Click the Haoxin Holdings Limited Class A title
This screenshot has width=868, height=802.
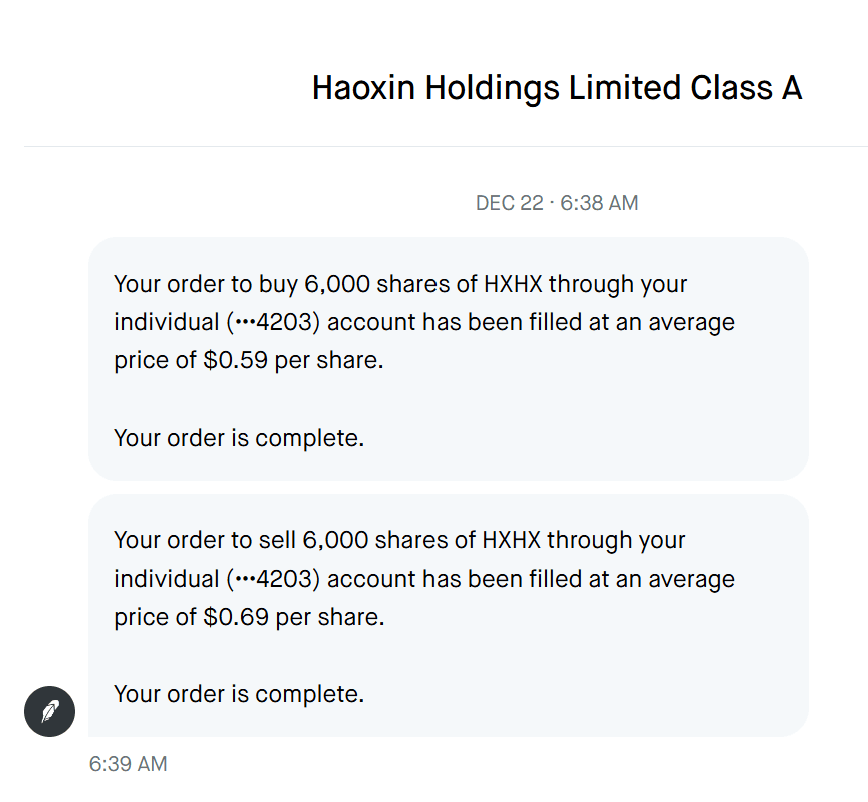tap(556, 88)
